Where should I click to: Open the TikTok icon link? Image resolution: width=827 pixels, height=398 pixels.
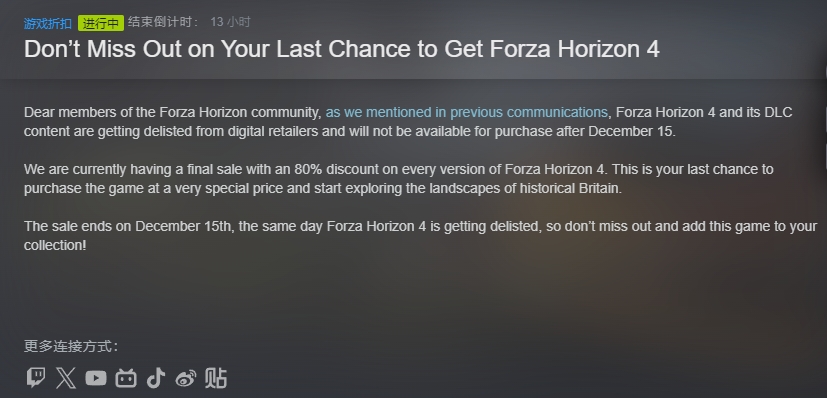156,378
